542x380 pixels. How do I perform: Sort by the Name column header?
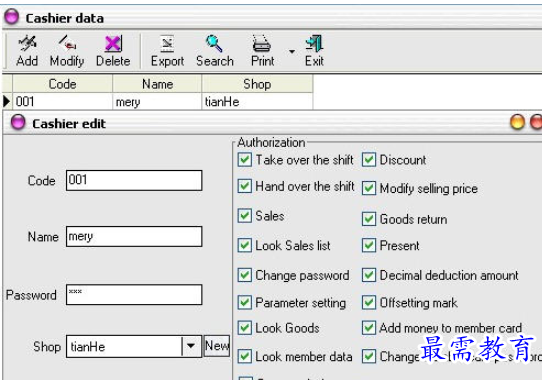coord(157,84)
